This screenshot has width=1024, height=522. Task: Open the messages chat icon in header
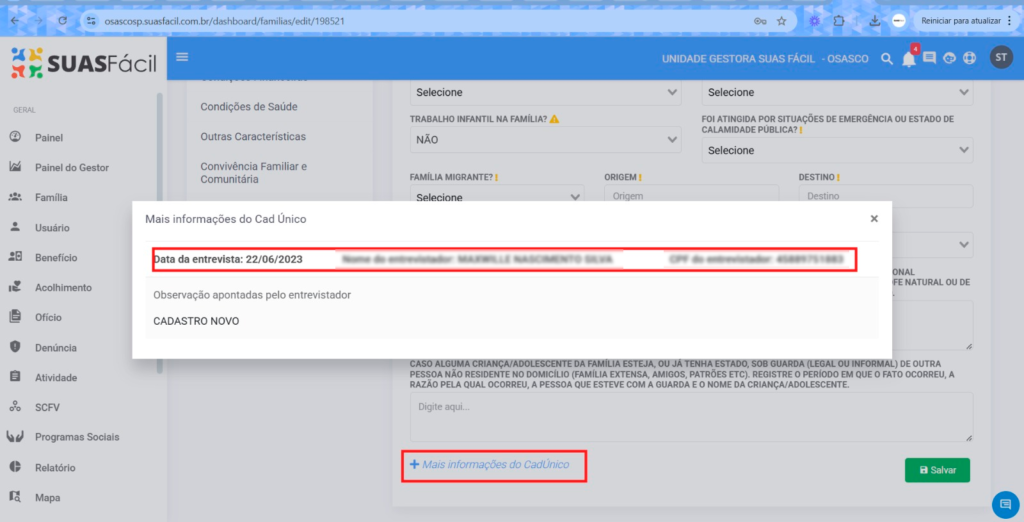pos(929,58)
